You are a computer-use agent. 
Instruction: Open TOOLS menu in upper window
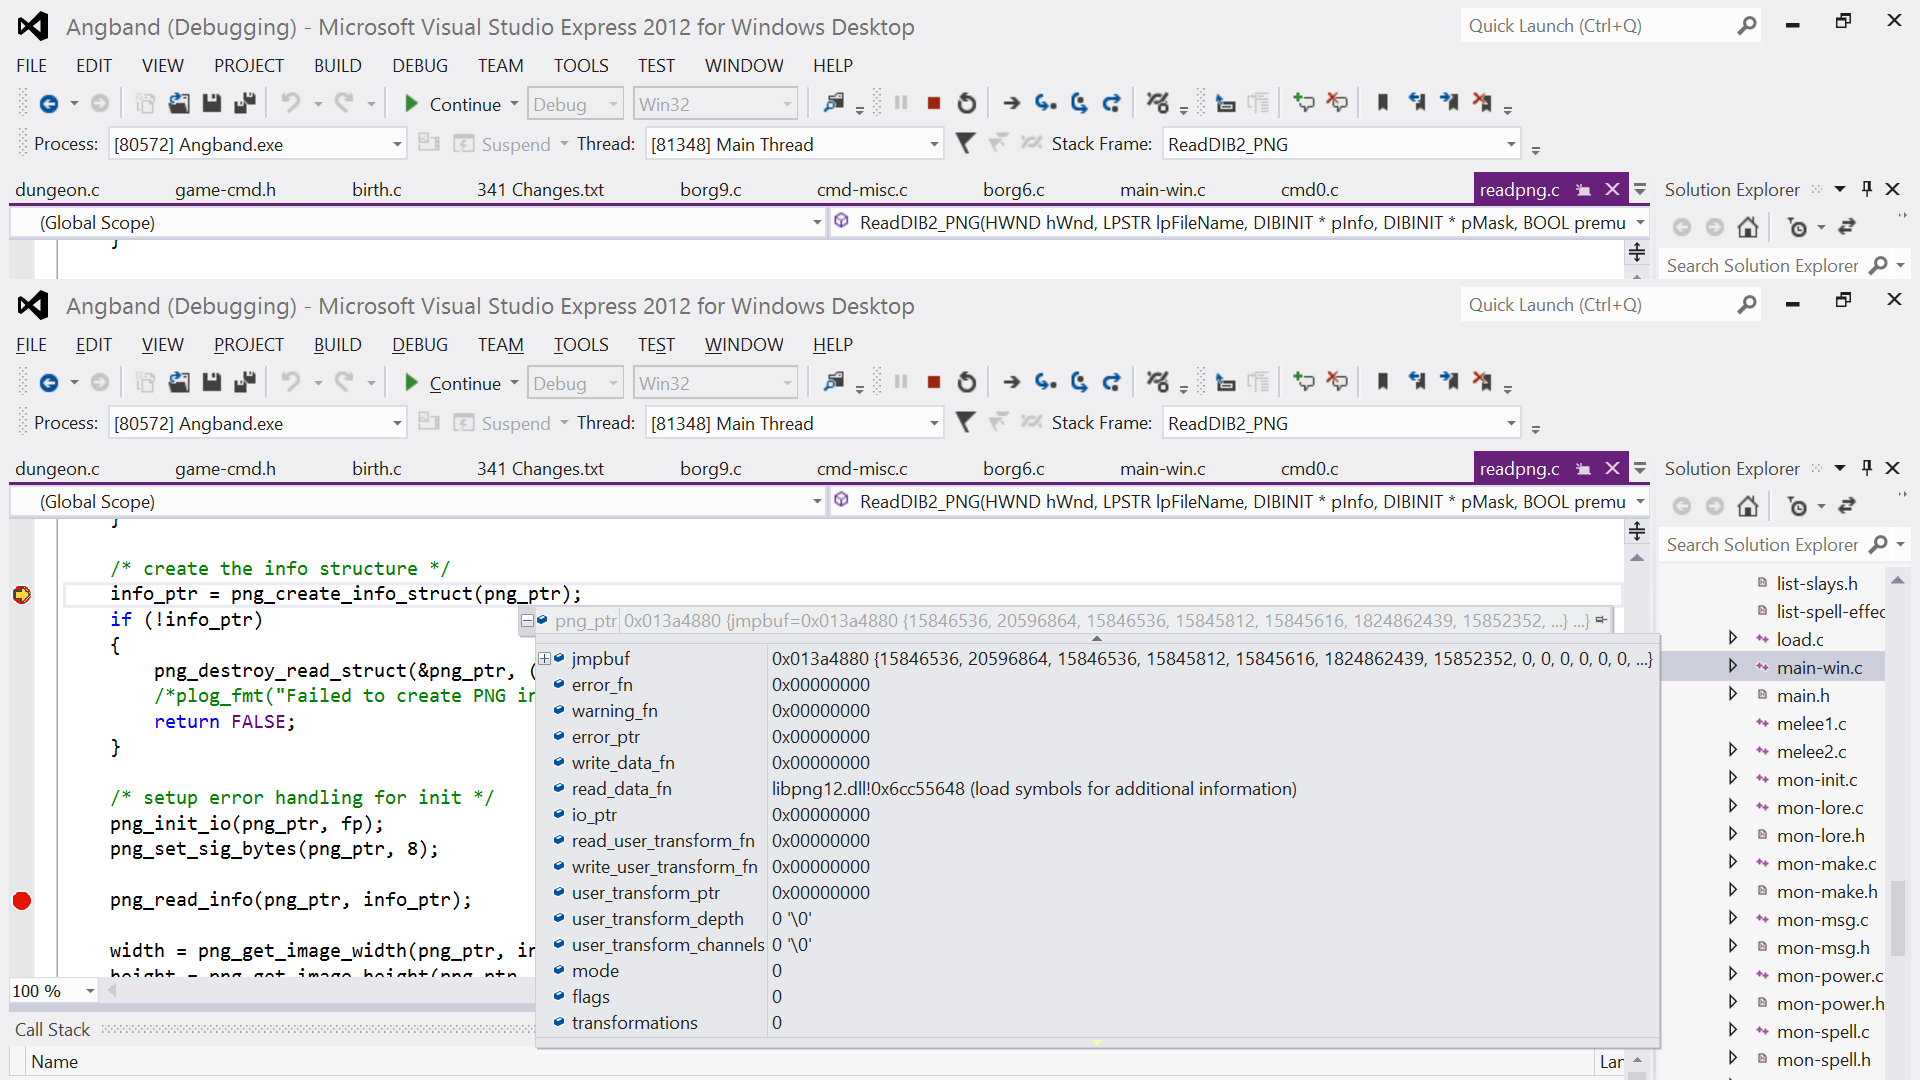pos(581,66)
